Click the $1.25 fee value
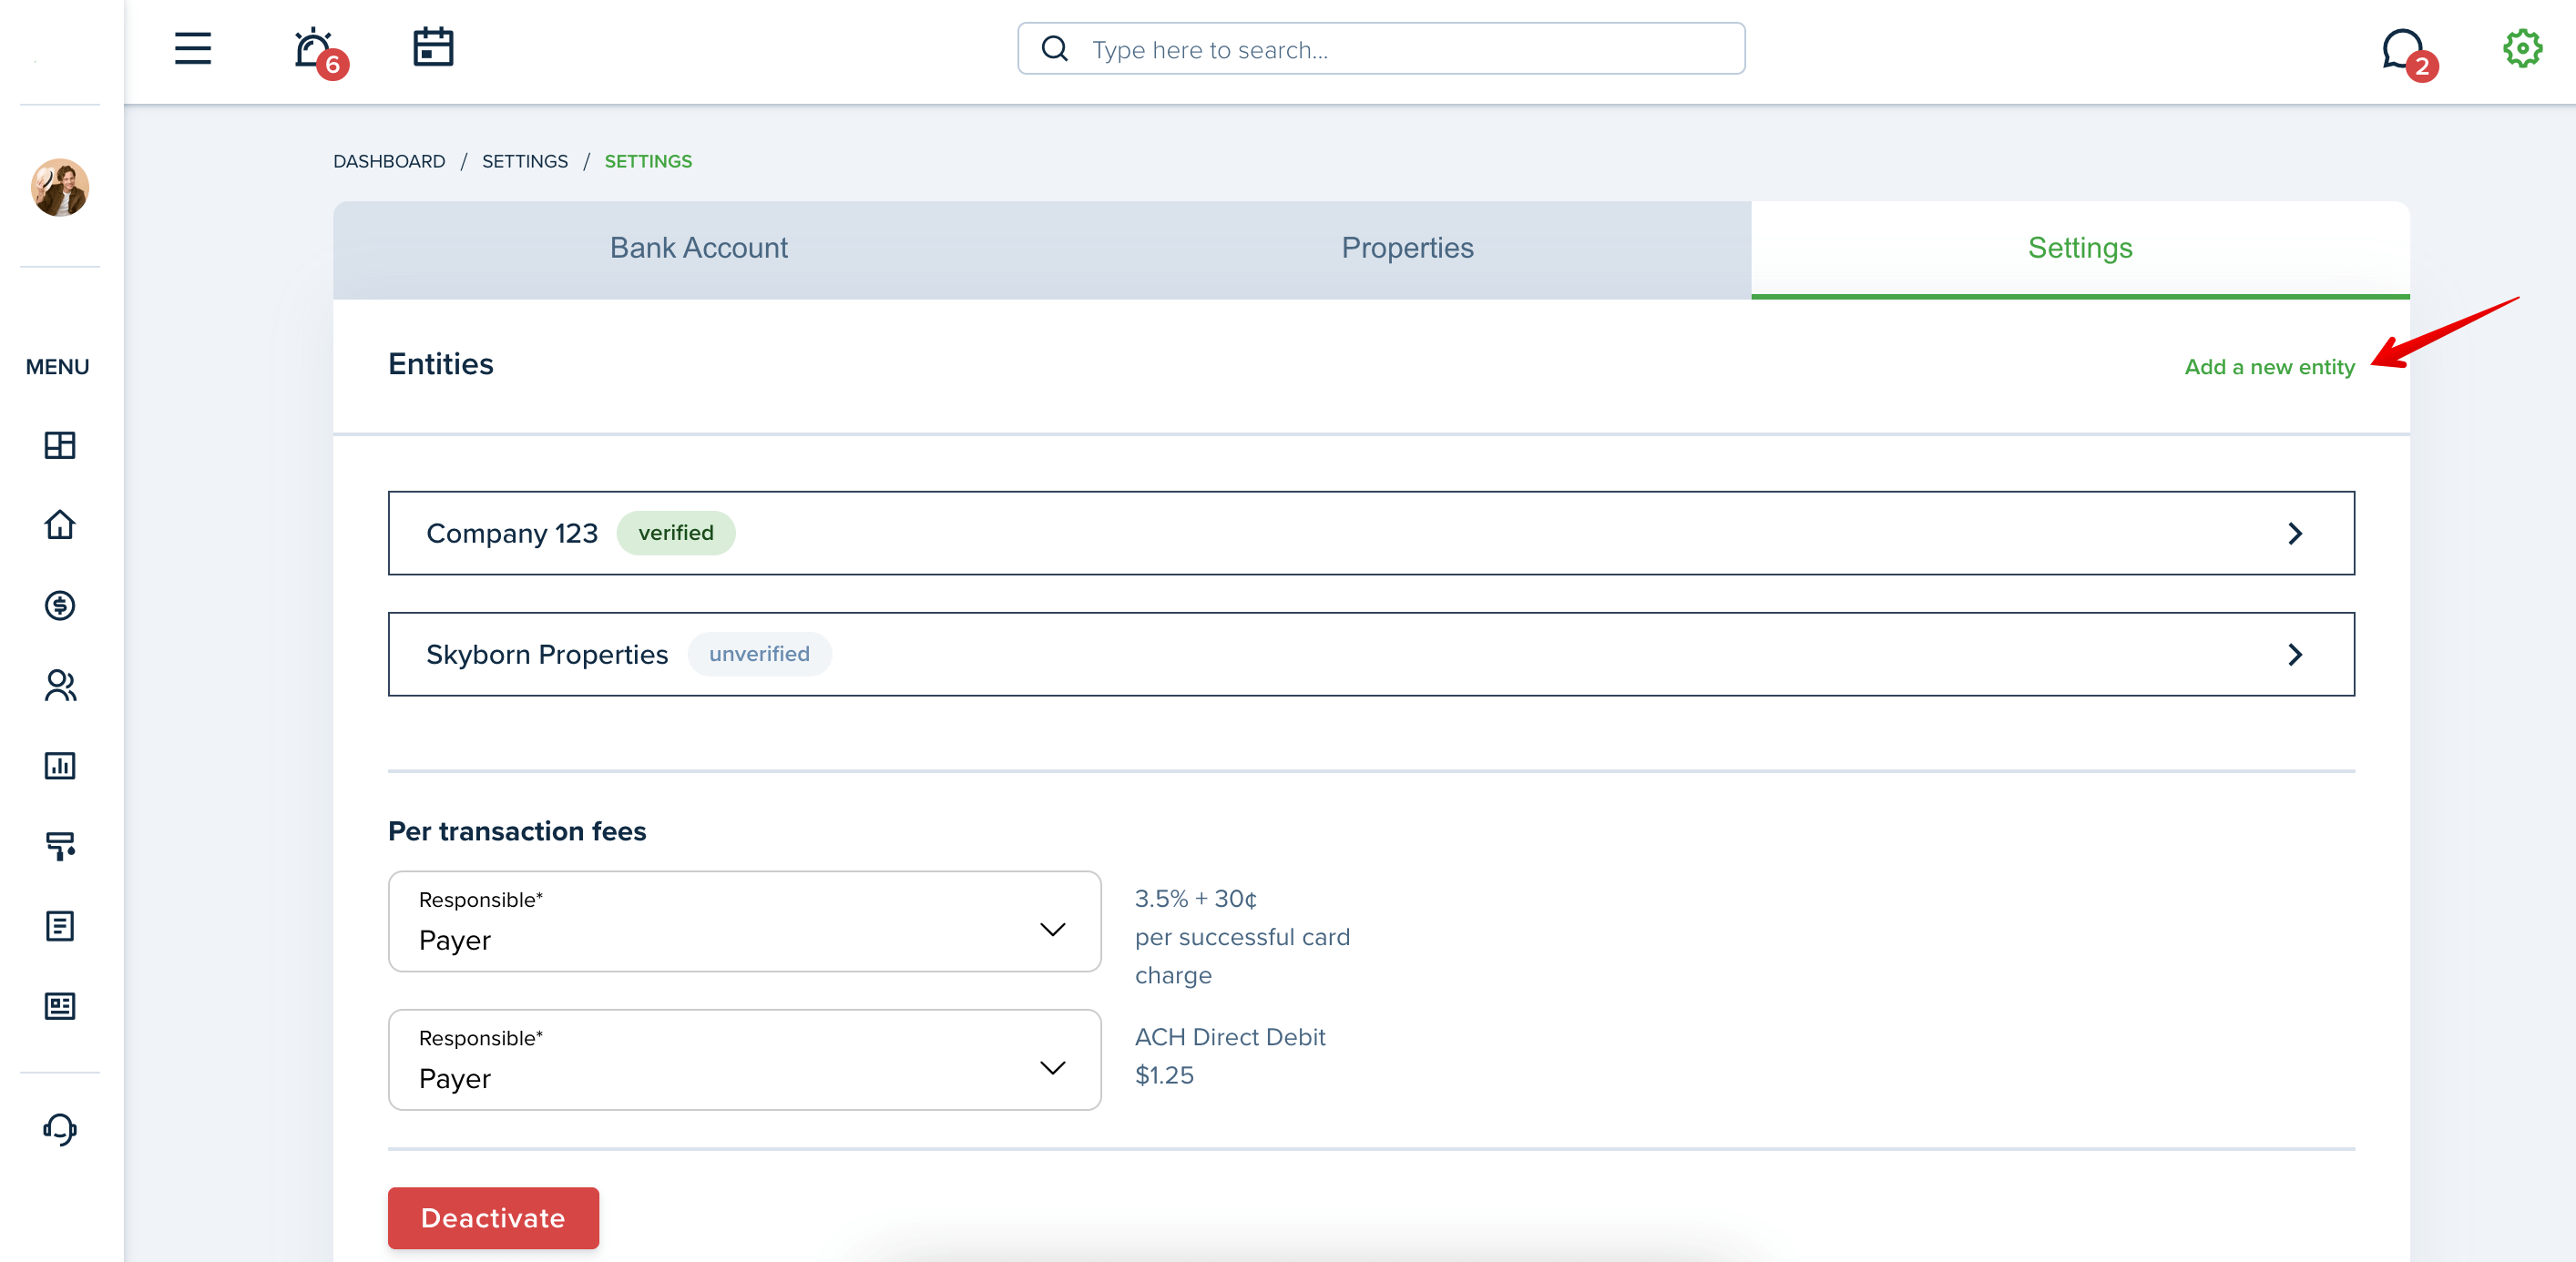Screen dimensions: 2576x1262 pyautogui.click(x=1164, y=1075)
